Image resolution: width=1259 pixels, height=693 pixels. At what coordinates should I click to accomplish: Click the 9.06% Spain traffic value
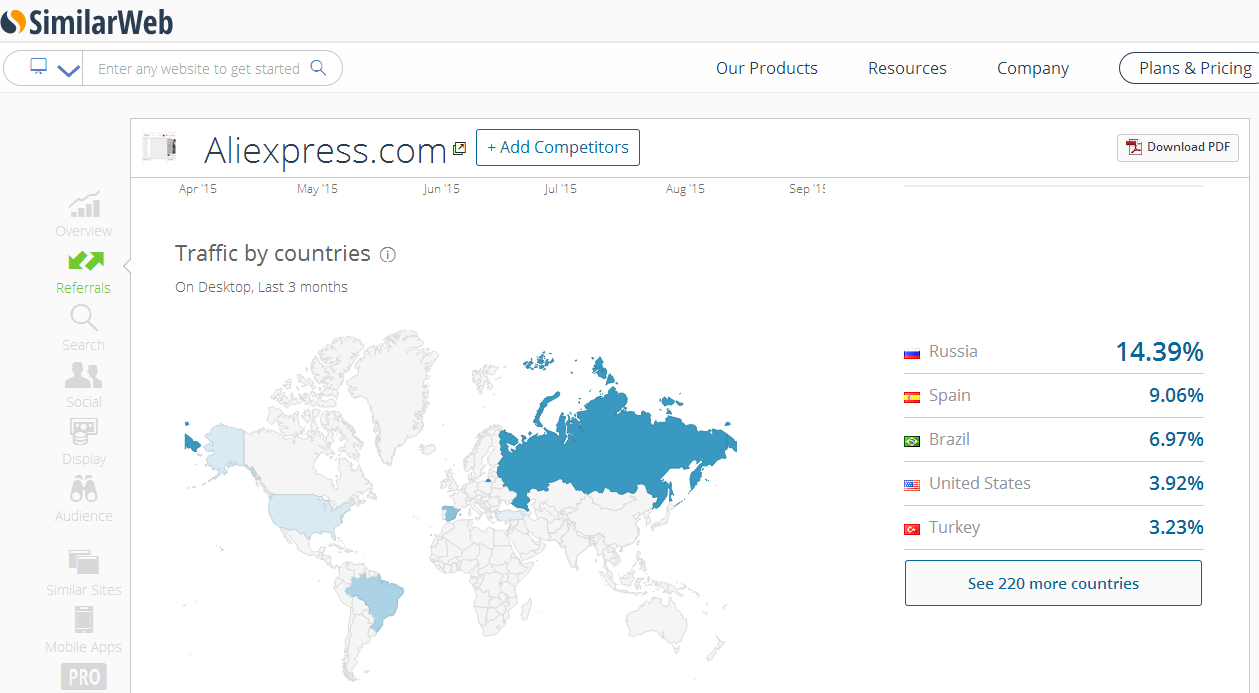[1176, 395]
